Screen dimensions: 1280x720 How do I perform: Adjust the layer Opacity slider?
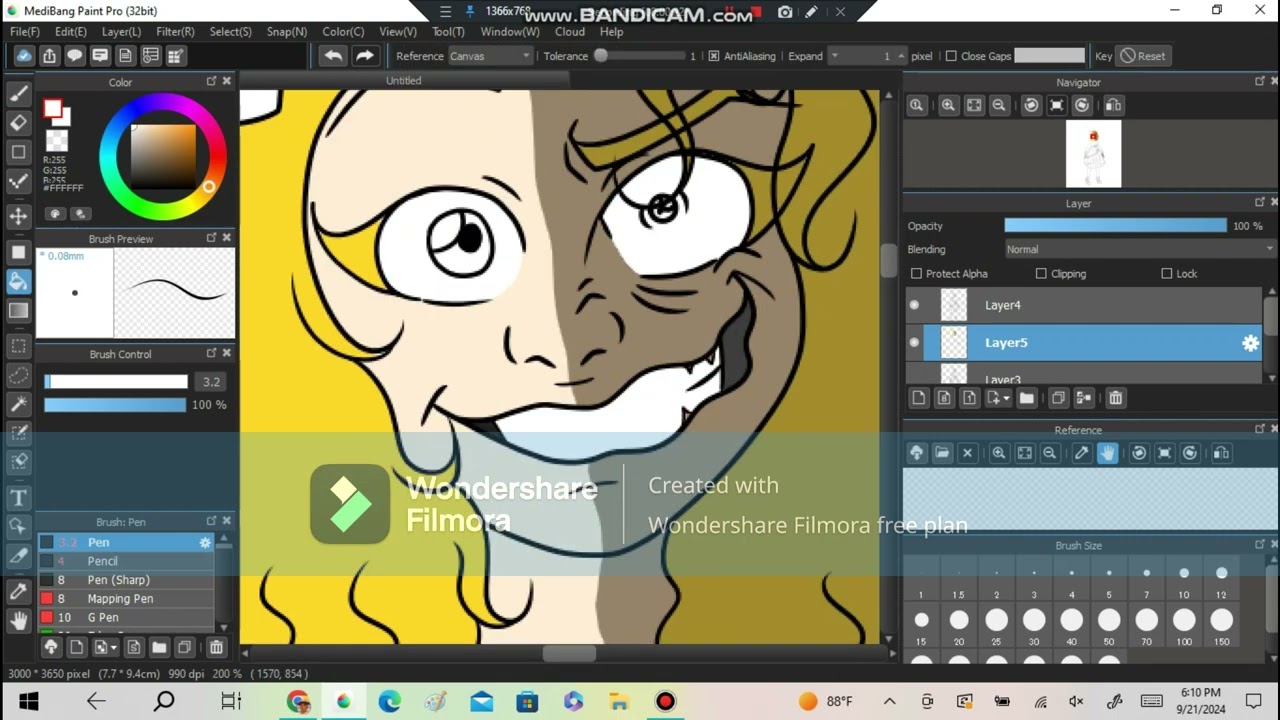point(1115,226)
